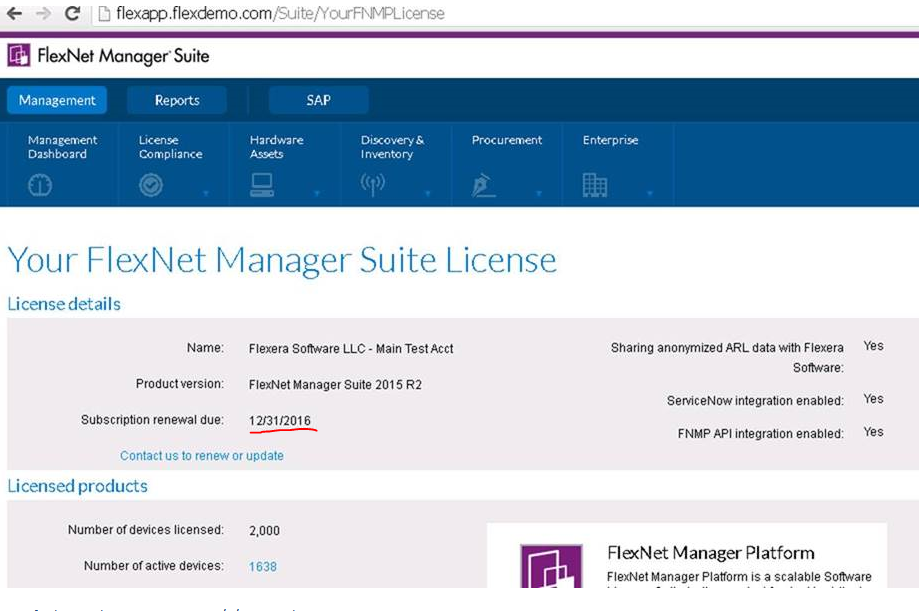The width and height of the screenshot is (919, 611).
Task: Click the browser forward arrow
Action: [43, 13]
